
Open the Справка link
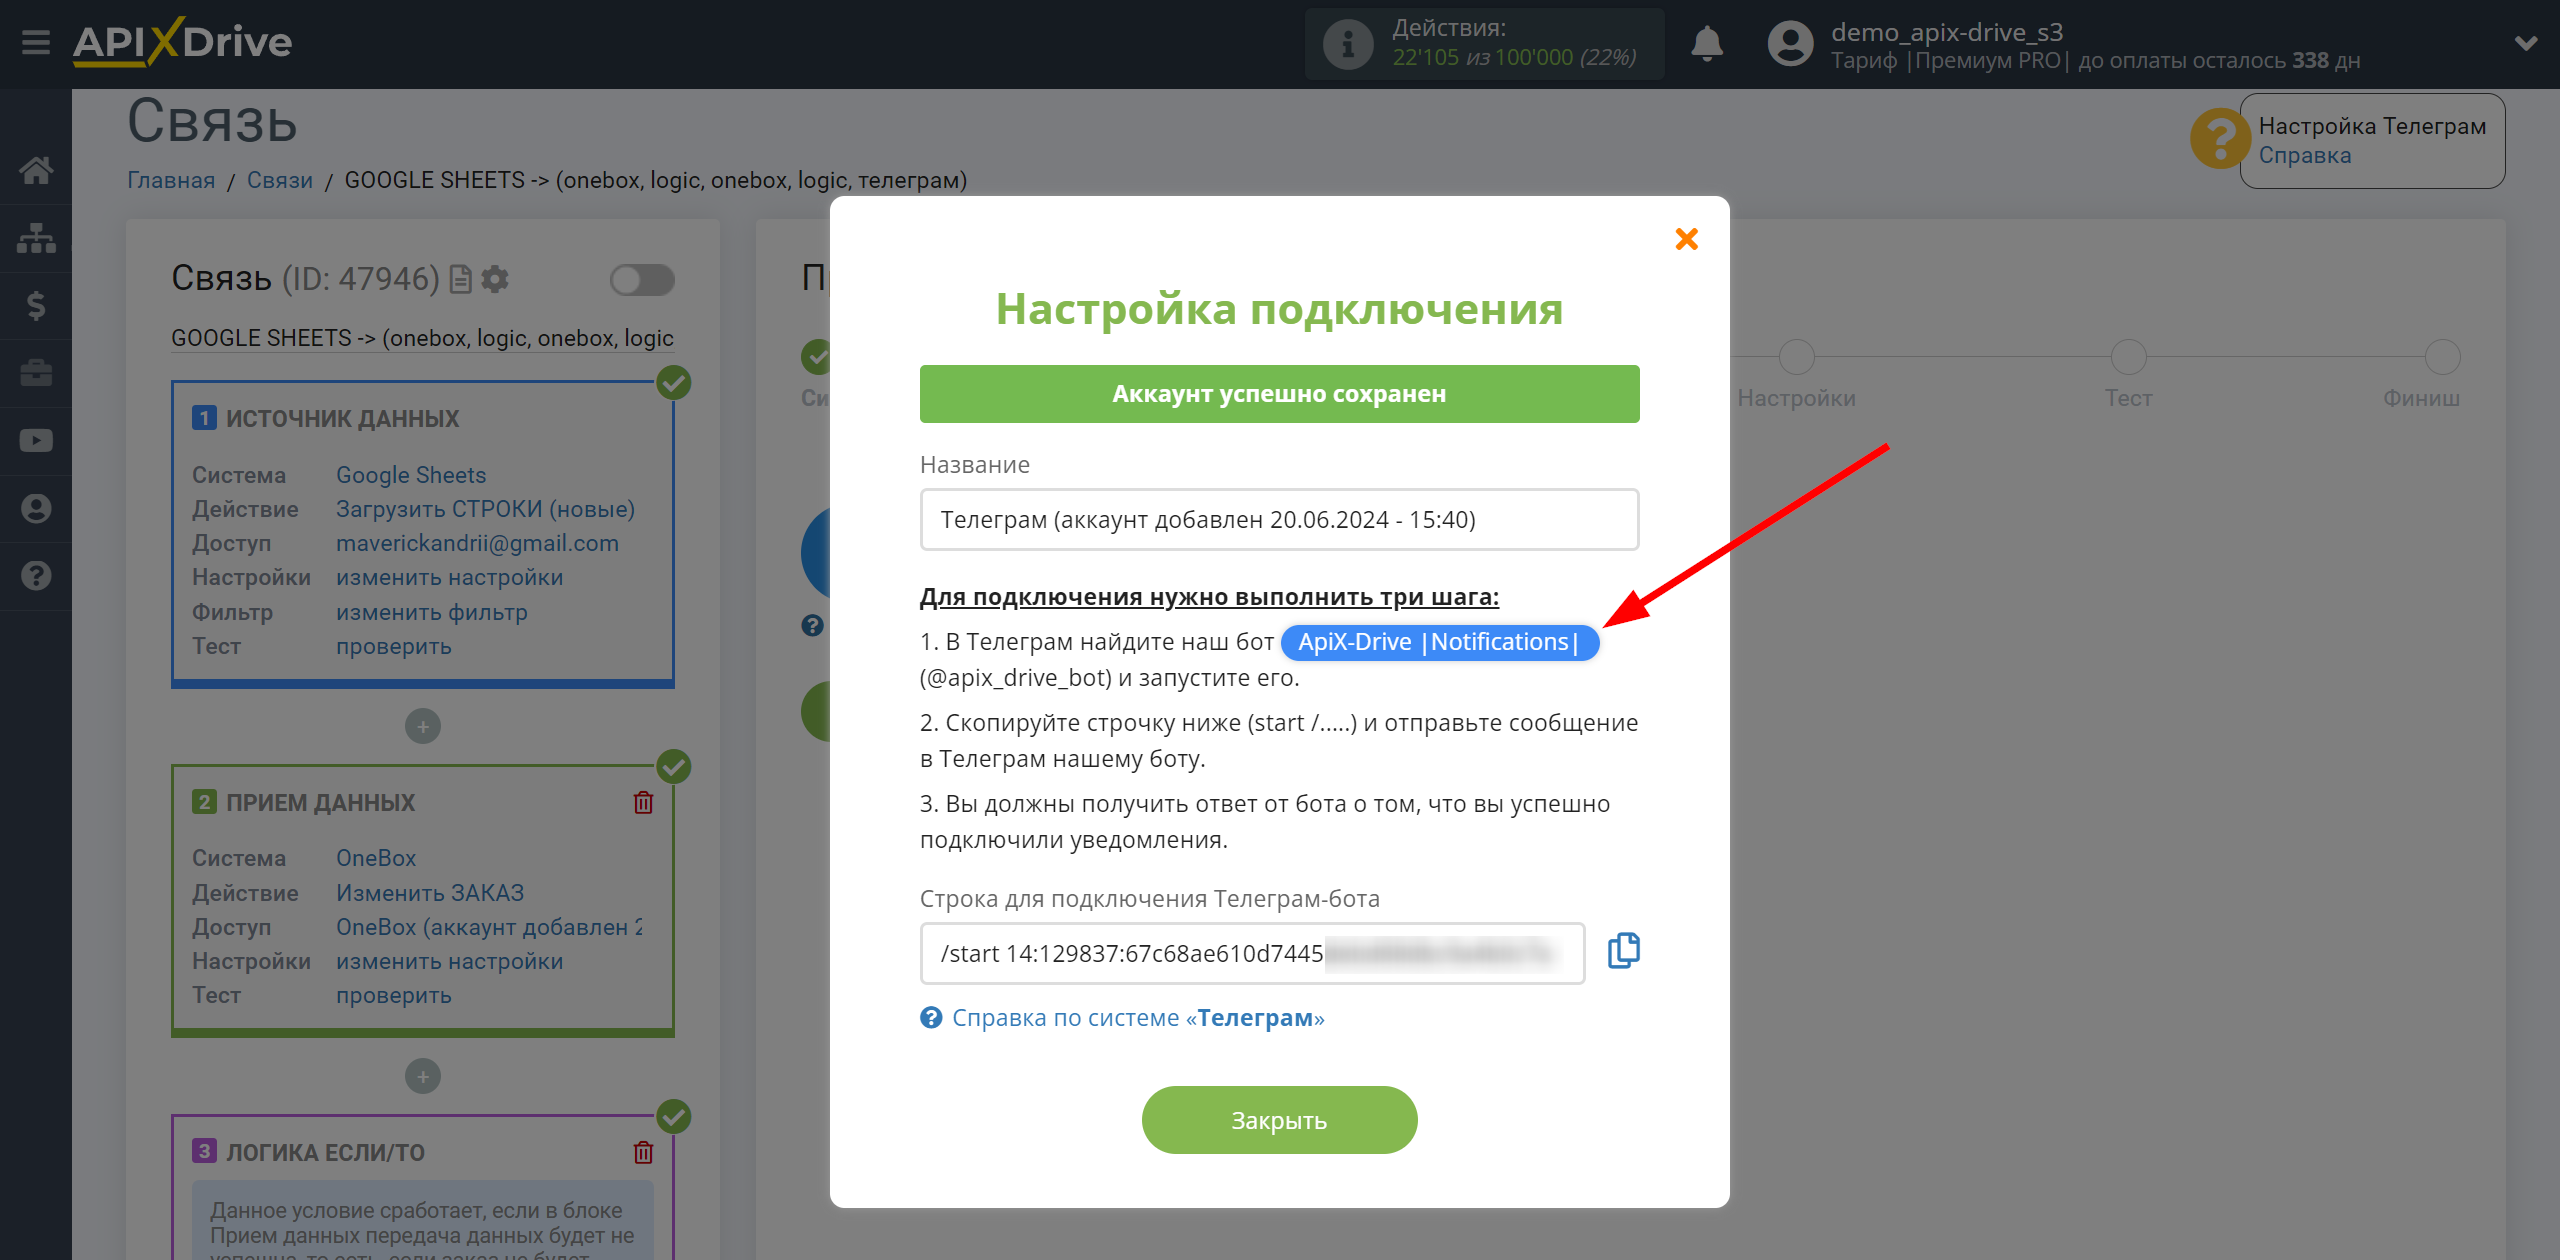pyautogui.click(x=2304, y=156)
